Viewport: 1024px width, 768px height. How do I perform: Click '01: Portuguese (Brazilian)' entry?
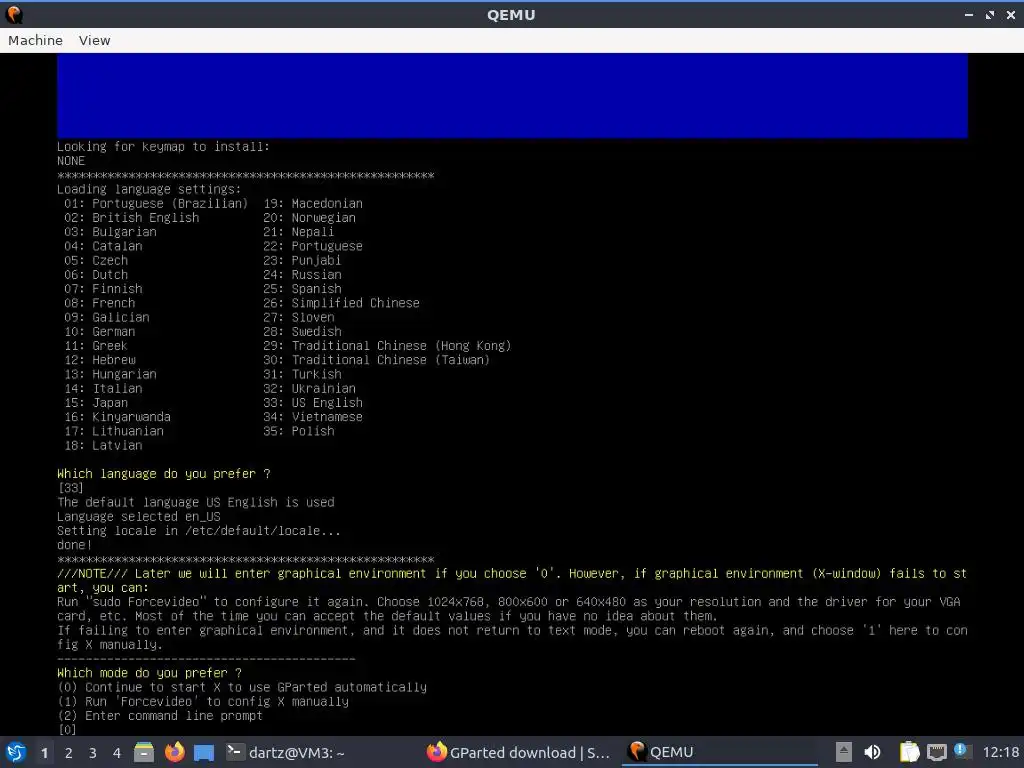(x=156, y=203)
